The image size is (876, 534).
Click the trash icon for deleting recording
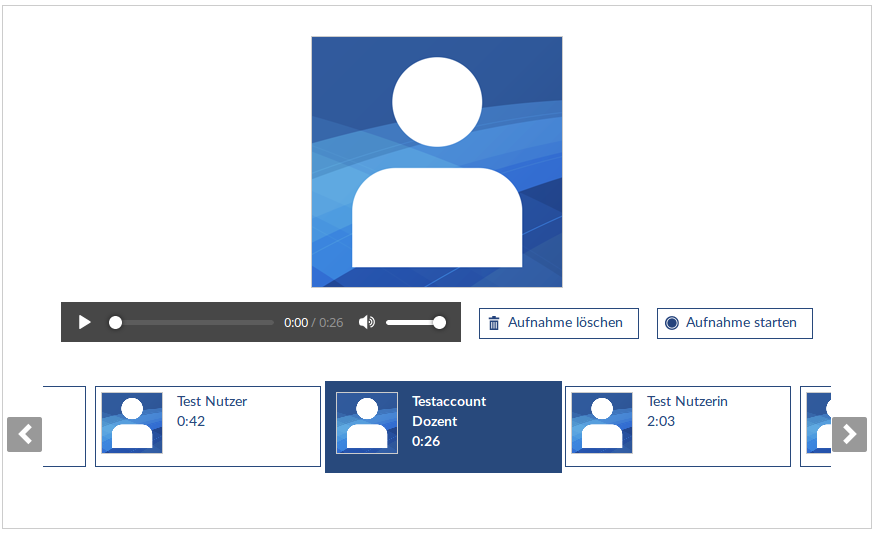[494, 323]
